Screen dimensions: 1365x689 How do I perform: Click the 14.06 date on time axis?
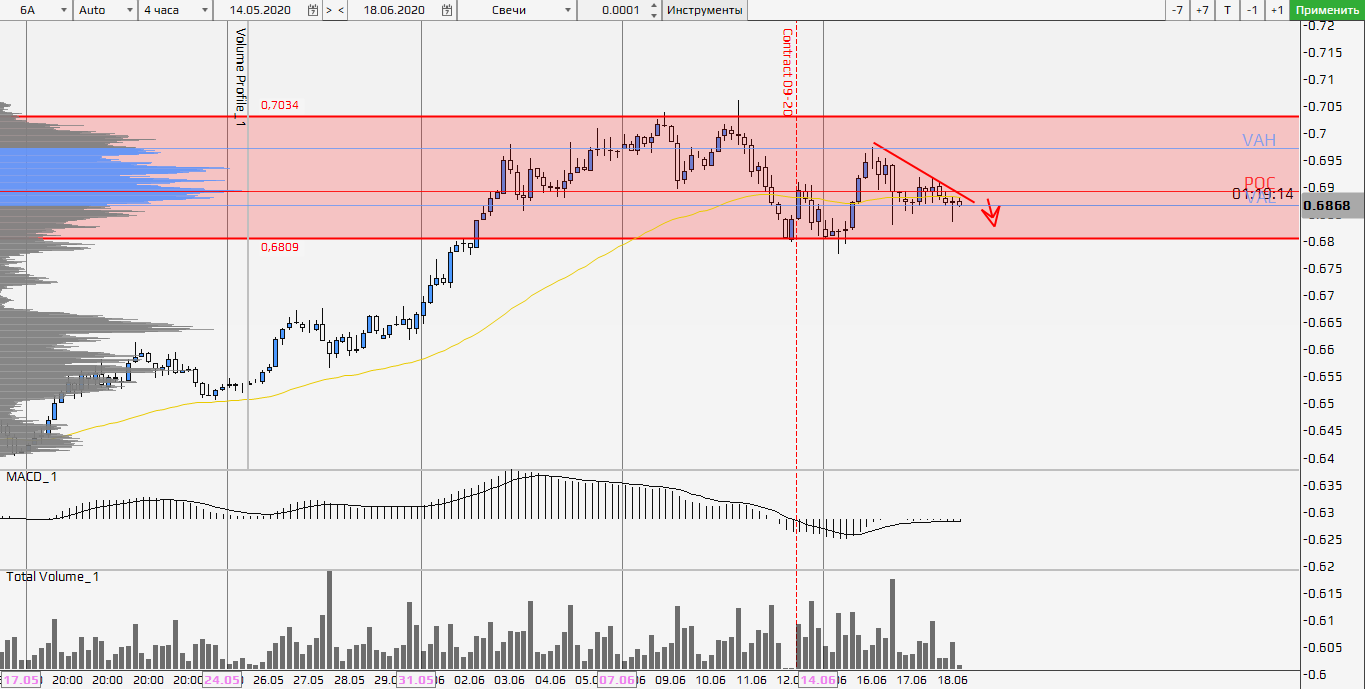point(818,680)
